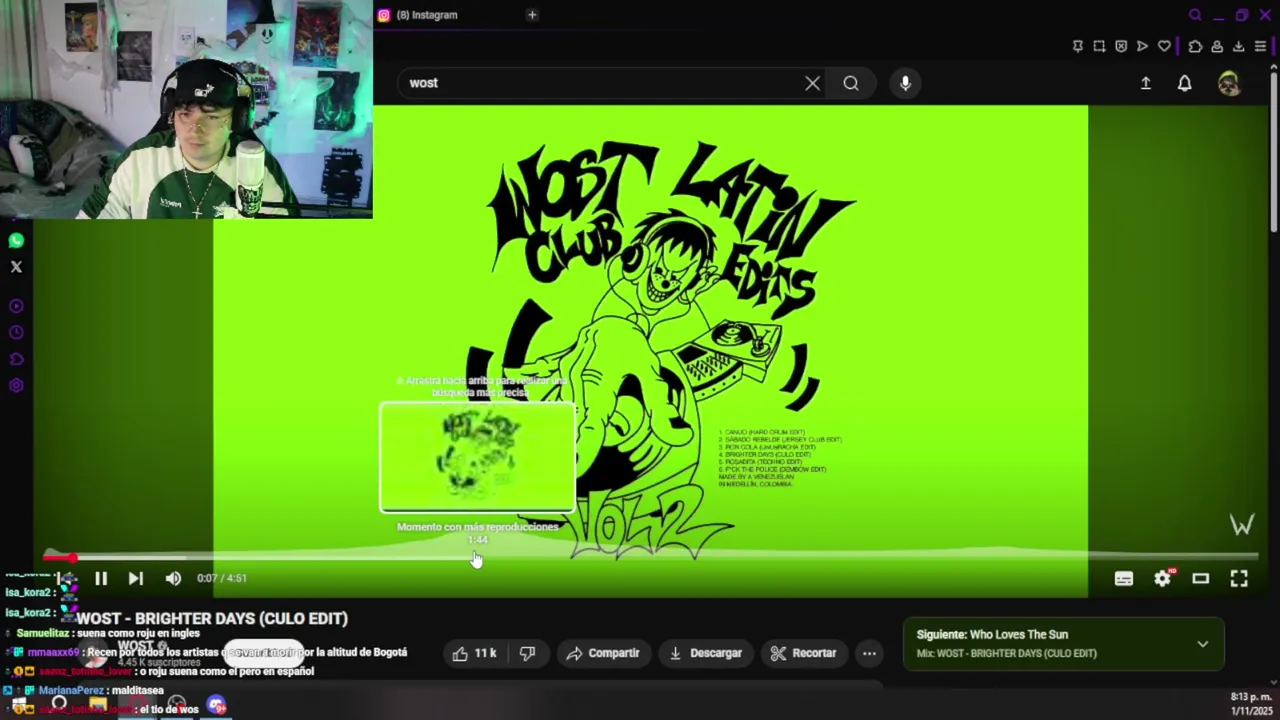Click the video artwork in the player

point(650,350)
